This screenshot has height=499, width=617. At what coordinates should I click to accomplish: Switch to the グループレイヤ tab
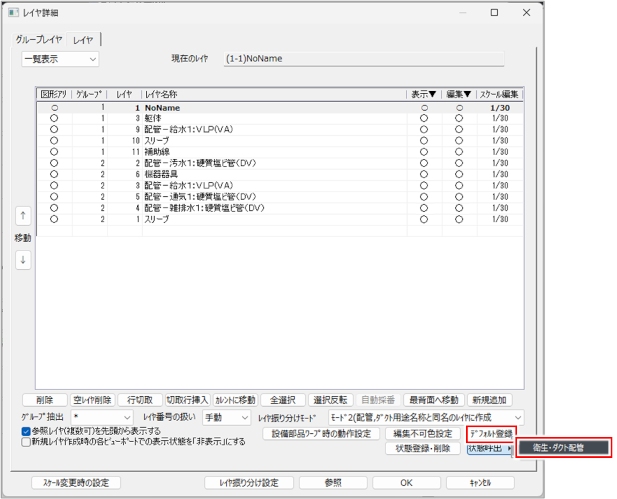(x=39, y=40)
